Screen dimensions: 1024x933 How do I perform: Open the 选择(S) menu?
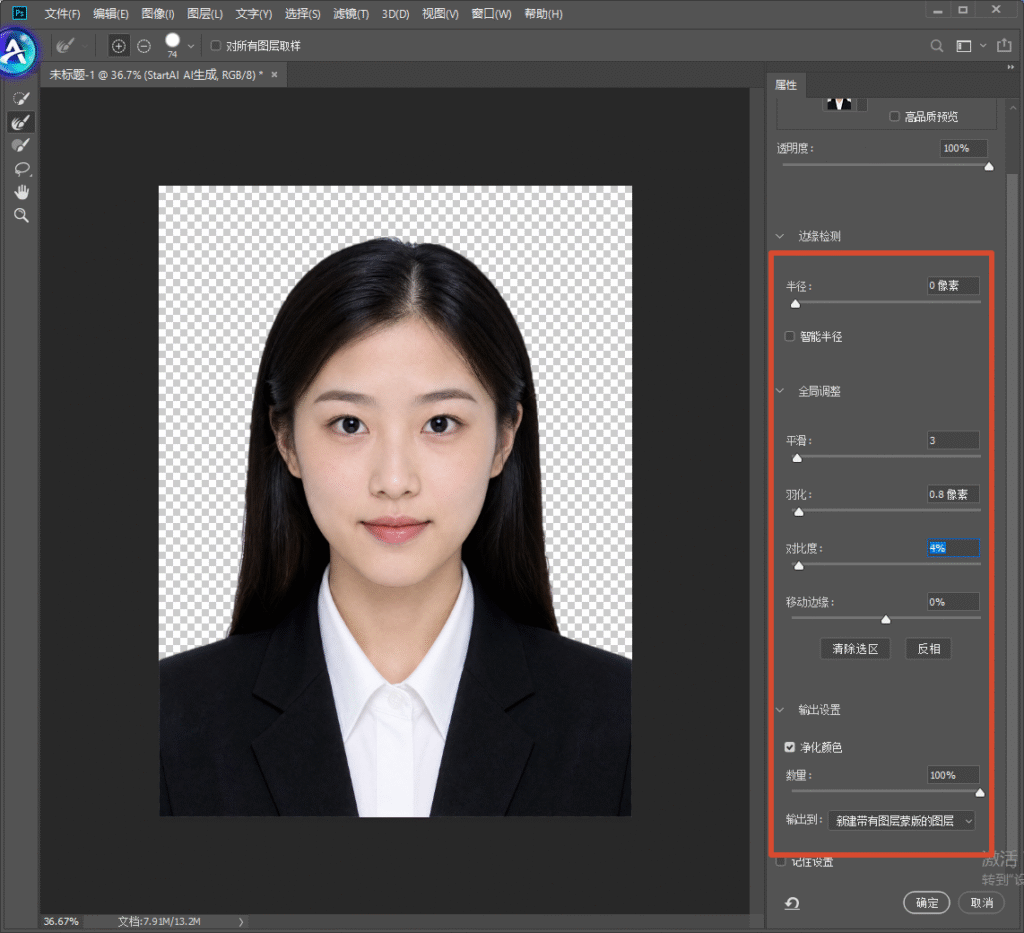(303, 14)
